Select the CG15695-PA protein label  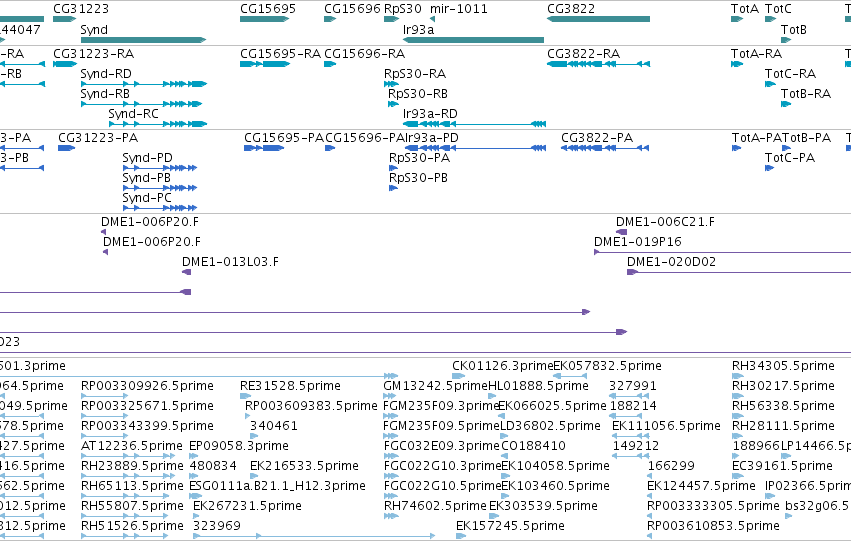point(284,138)
